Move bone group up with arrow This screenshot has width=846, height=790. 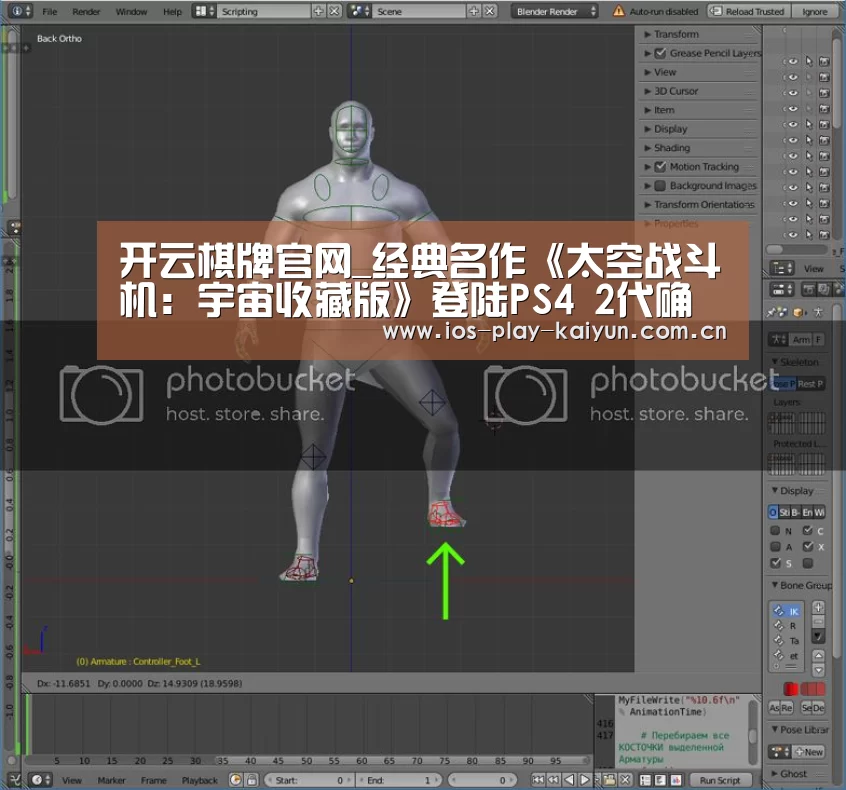818,656
